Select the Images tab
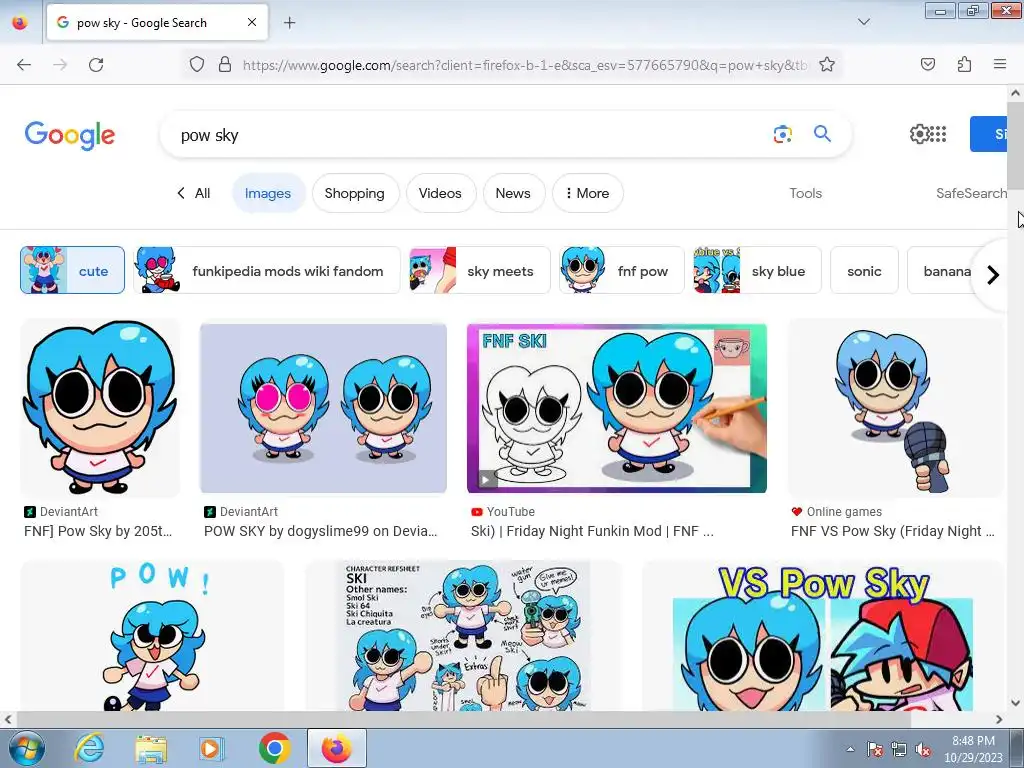This screenshot has height=768, width=1024. click(268, 193)
